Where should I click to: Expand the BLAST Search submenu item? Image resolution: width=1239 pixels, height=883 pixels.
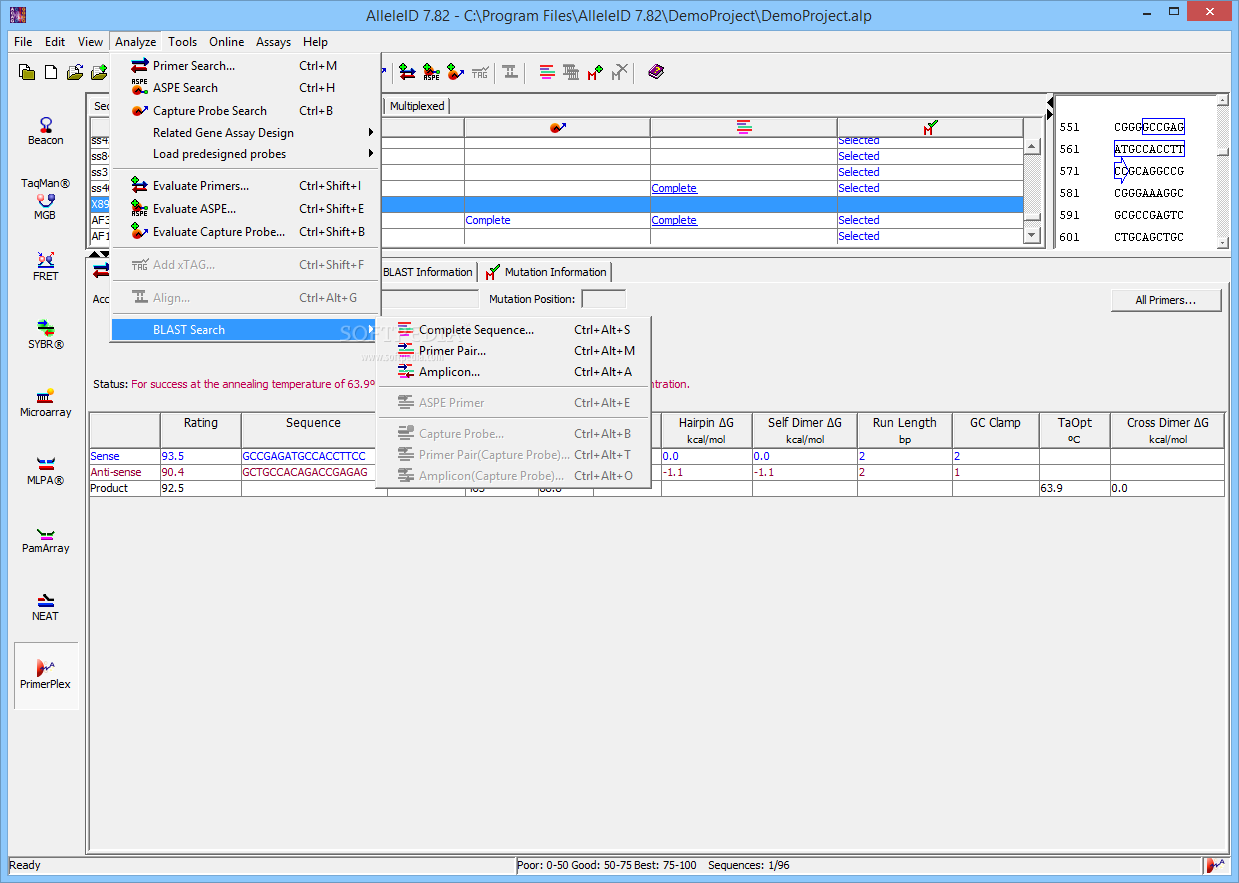click(x=245, y=330)
